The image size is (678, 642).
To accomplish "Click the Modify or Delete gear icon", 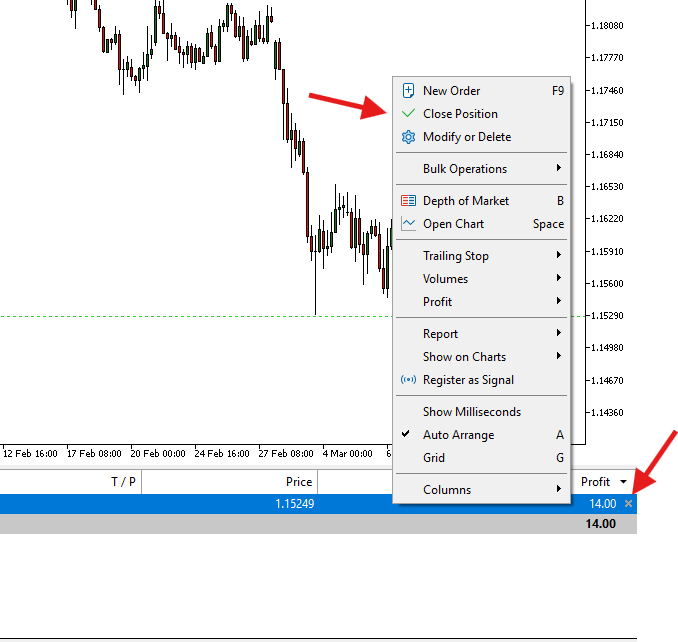I will coord(408,137).
